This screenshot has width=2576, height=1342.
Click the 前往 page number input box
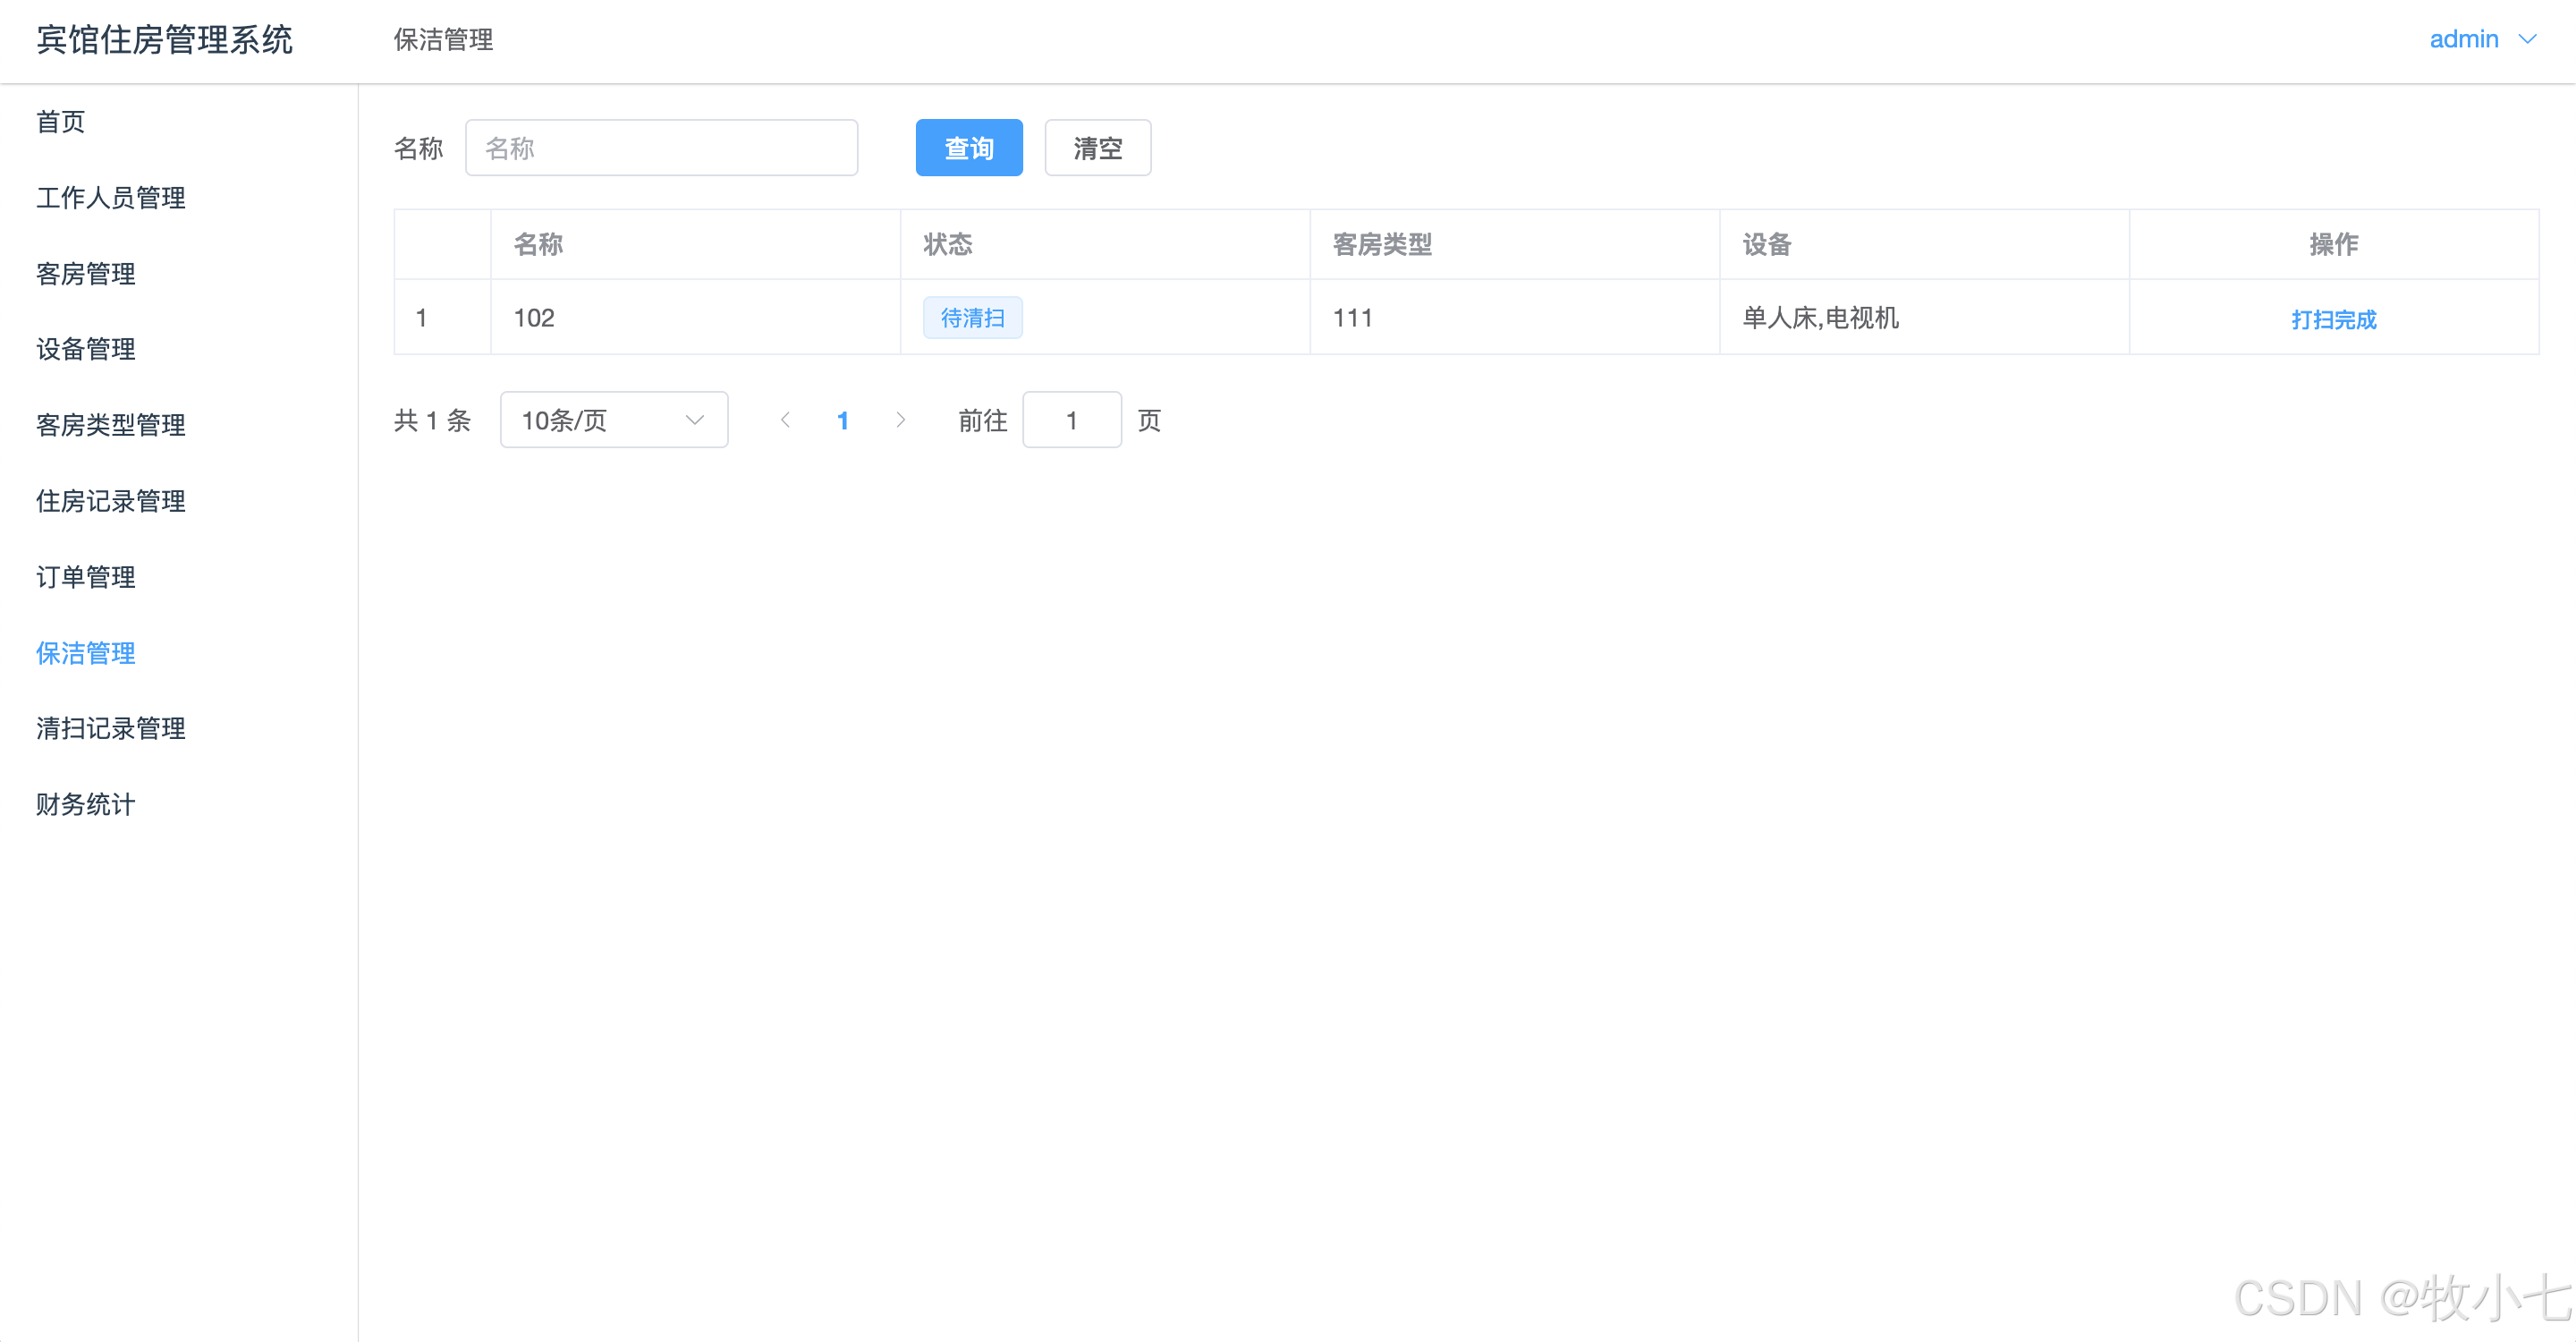click(x=1071, y=420)
